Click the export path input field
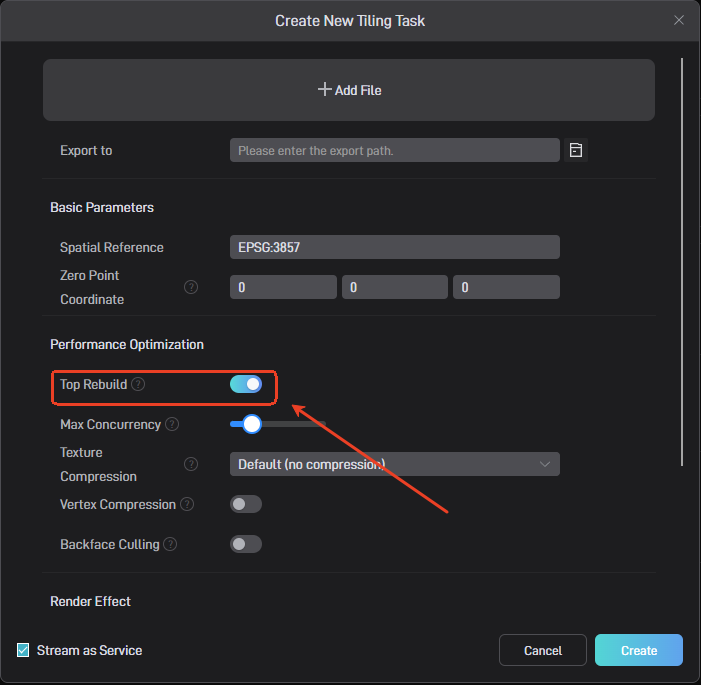The width and height of the screenshot is (701, 685). pyautogui.click(x=394, y=150)
